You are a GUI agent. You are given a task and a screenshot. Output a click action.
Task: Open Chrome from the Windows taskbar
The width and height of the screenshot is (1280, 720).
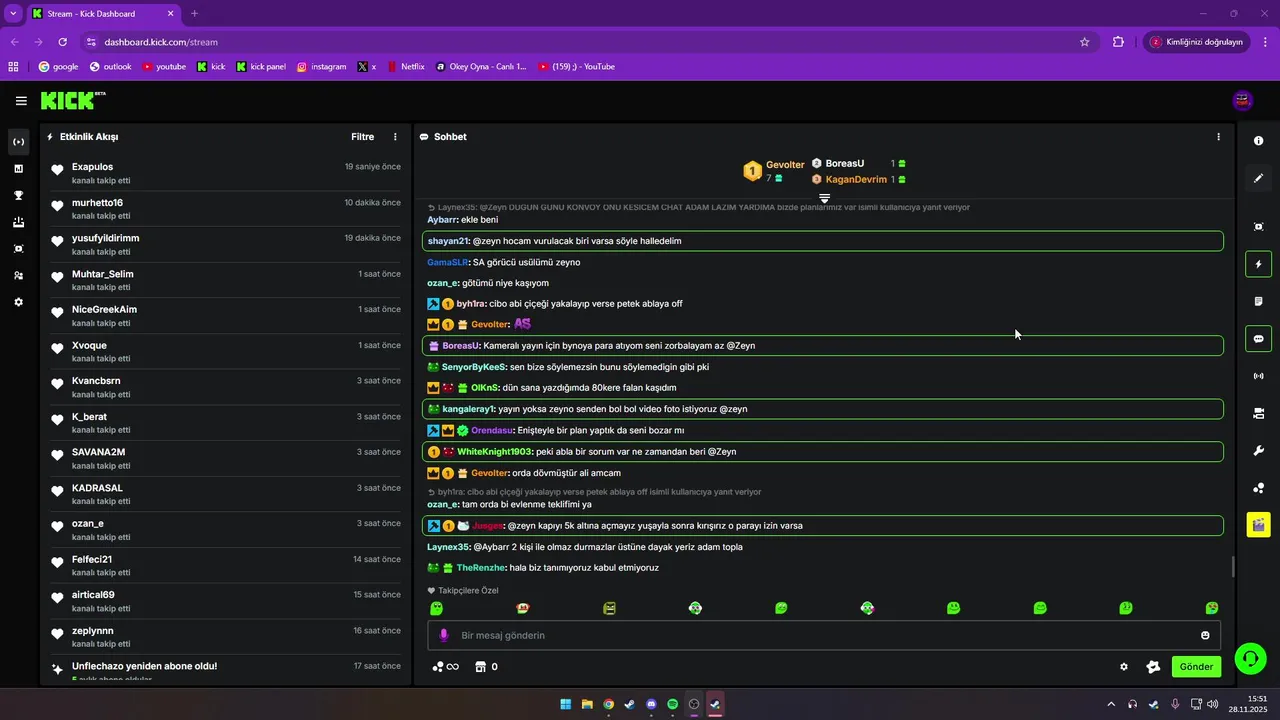(608, 704)
